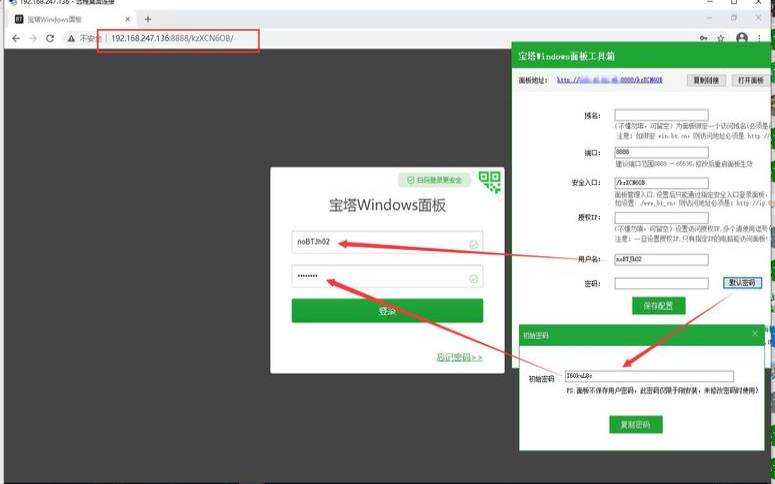The height and width of the screenshot is (484, 775).
Task: Close the Chrome browser window
Action: click(x=758, y=18)
